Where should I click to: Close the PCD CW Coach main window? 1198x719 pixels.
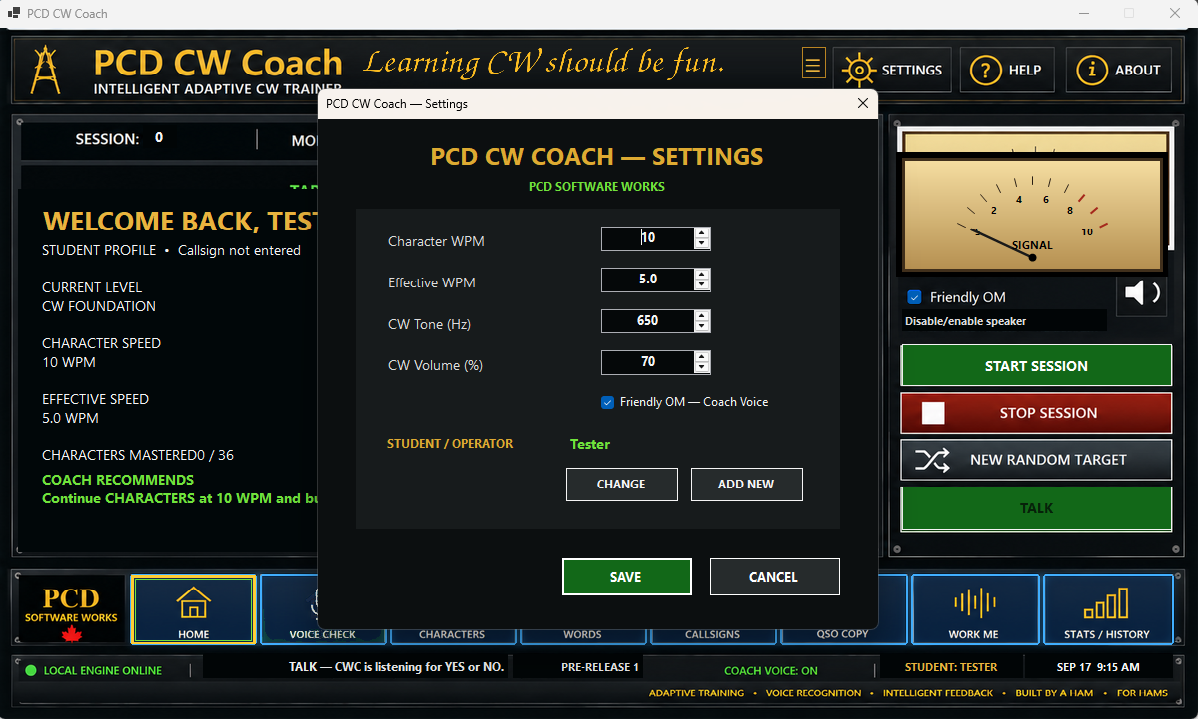point(1174,14)
